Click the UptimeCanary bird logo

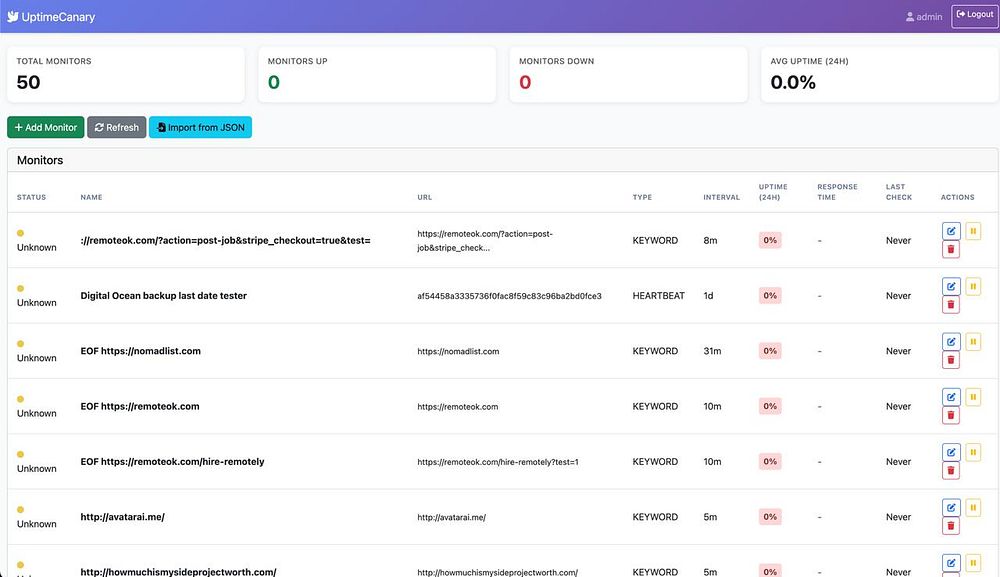click(13, 17)
